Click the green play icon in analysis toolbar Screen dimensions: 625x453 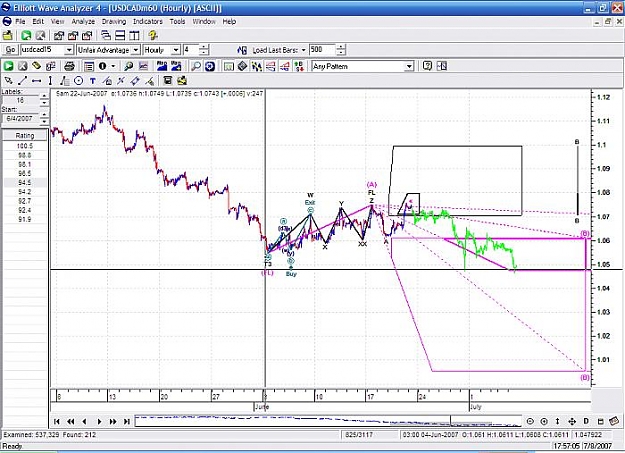(8, 66)
